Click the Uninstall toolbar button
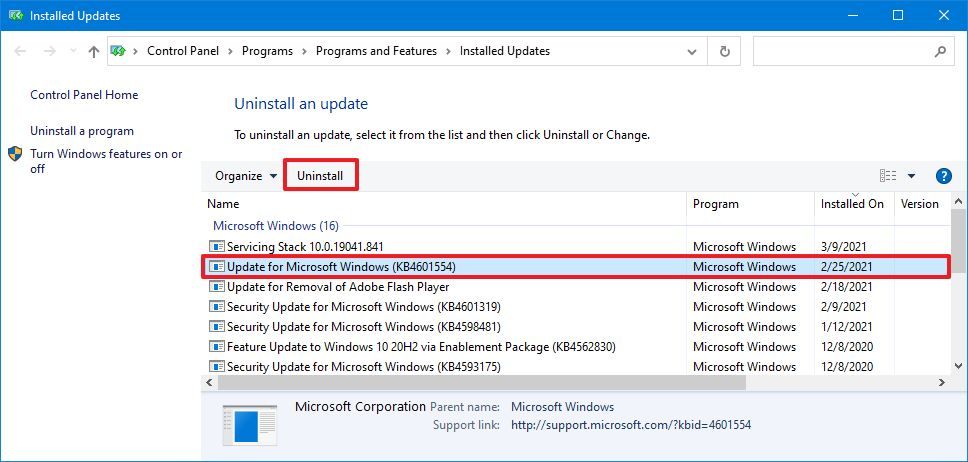 [320, 176]
